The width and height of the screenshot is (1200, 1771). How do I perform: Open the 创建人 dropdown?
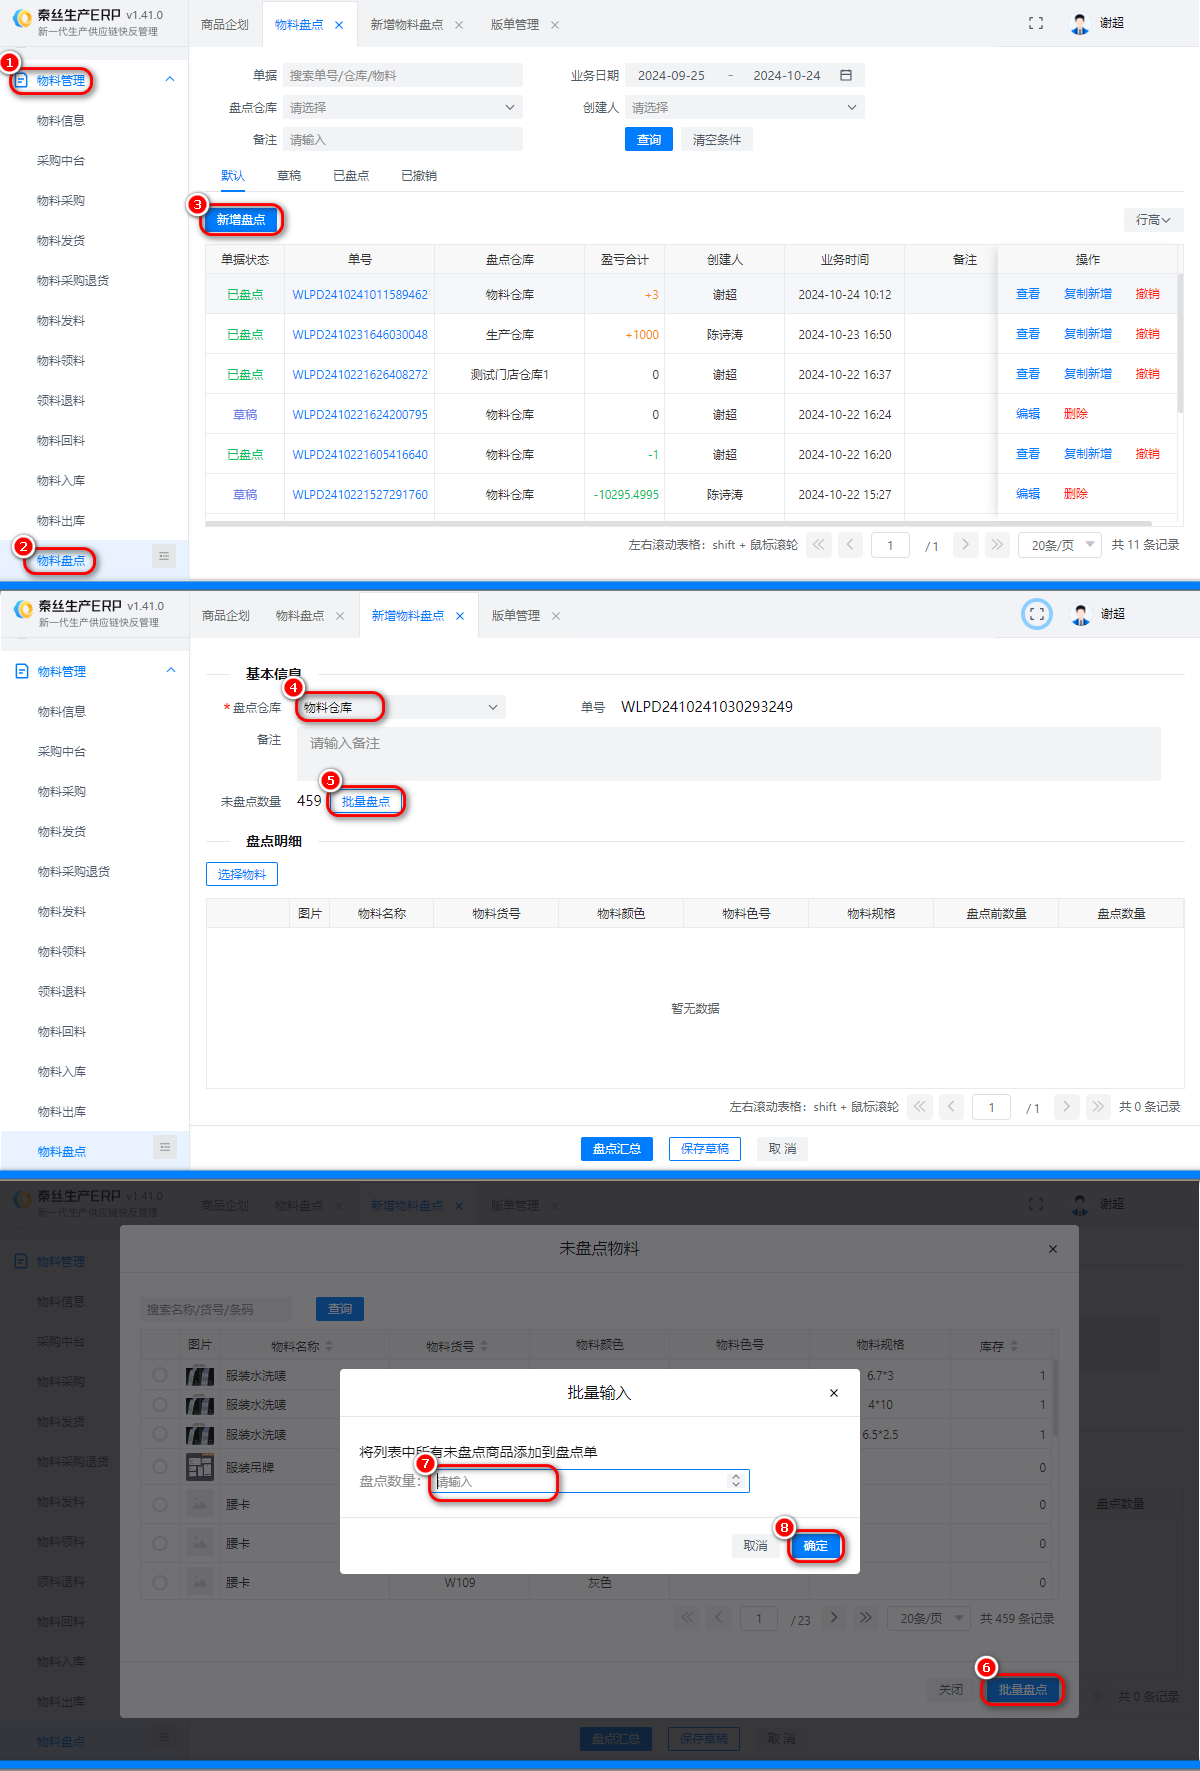[x=744, y=107]
